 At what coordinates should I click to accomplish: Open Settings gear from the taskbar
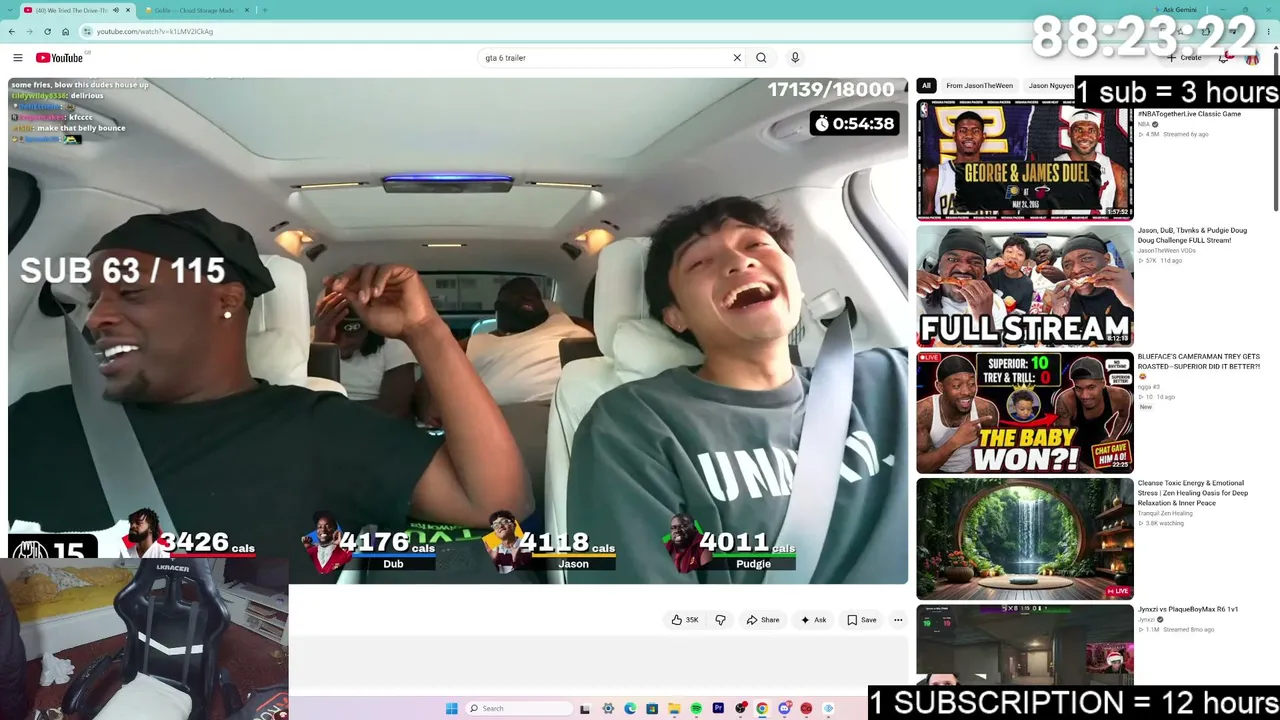[x=608, y=708]
